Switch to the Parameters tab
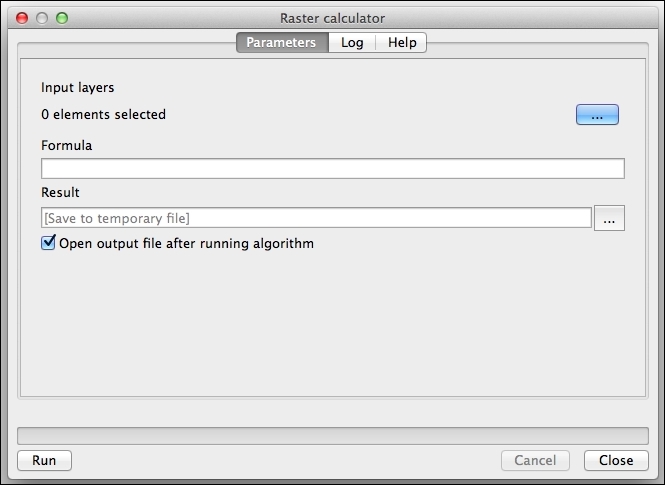The width and height of the screenshot is (665, 485). pyautogui.click(x=282, y=42)
